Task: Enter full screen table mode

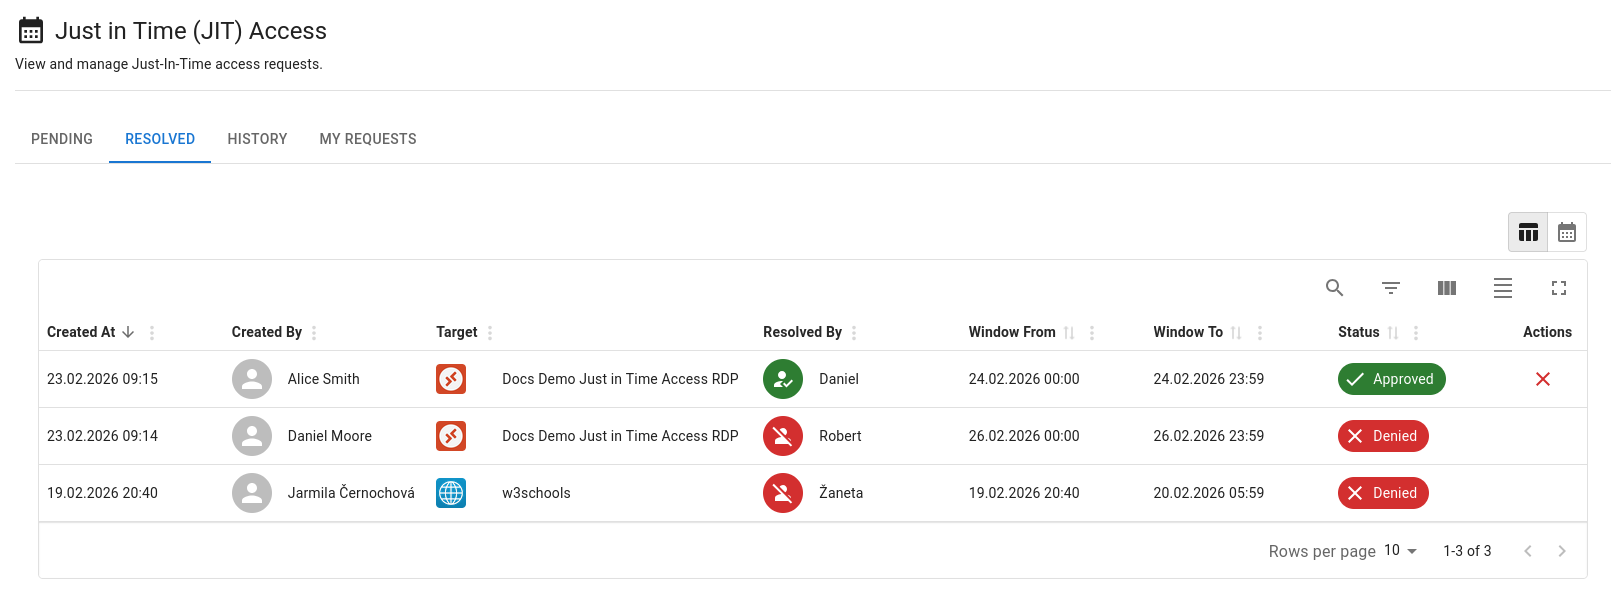Action: (x=1558, y=288)
